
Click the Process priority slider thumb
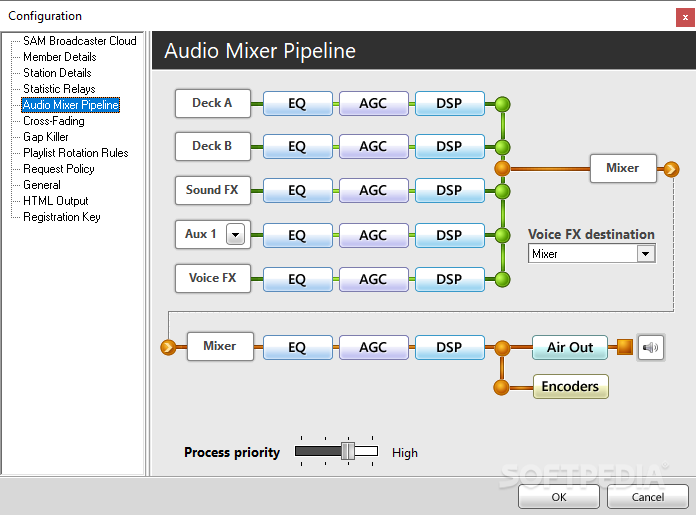pos(348,451)
